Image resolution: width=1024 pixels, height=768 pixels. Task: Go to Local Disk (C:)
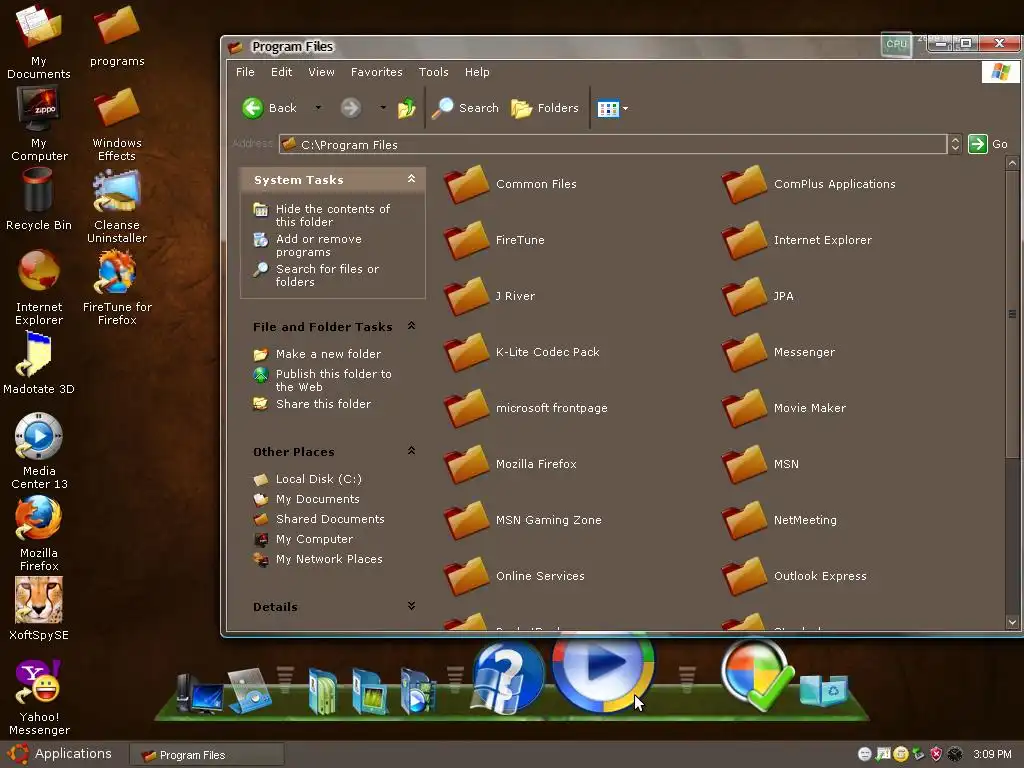318,479
